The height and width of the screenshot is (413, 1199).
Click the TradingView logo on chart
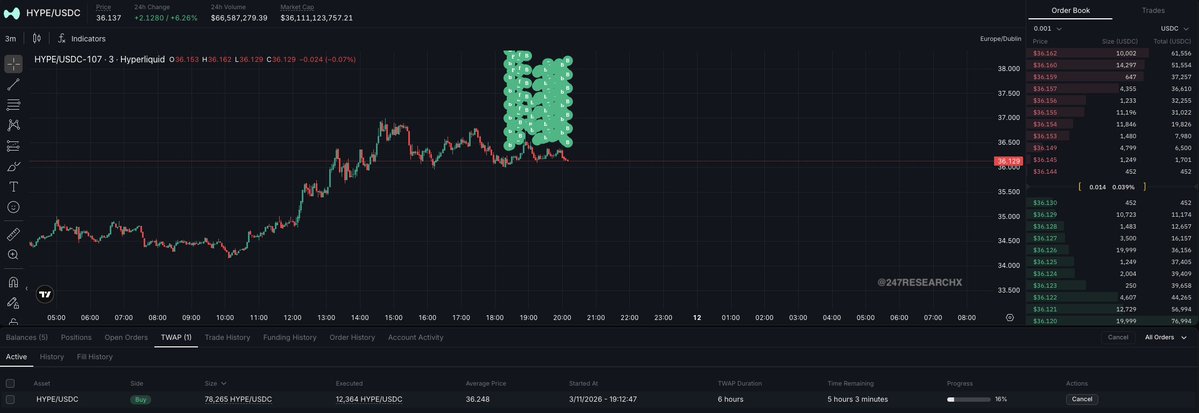[x=45, y=294]
